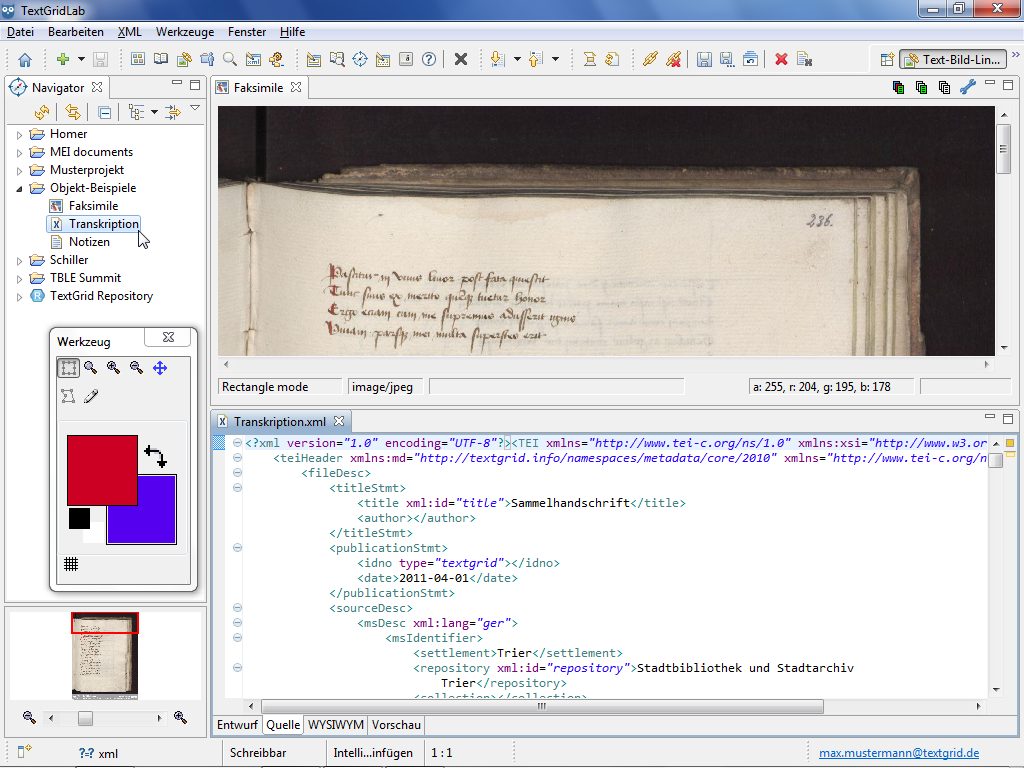Open dropdown arrow next to green plus icon
Screen dimensions: 1024x768
[79, 60]
